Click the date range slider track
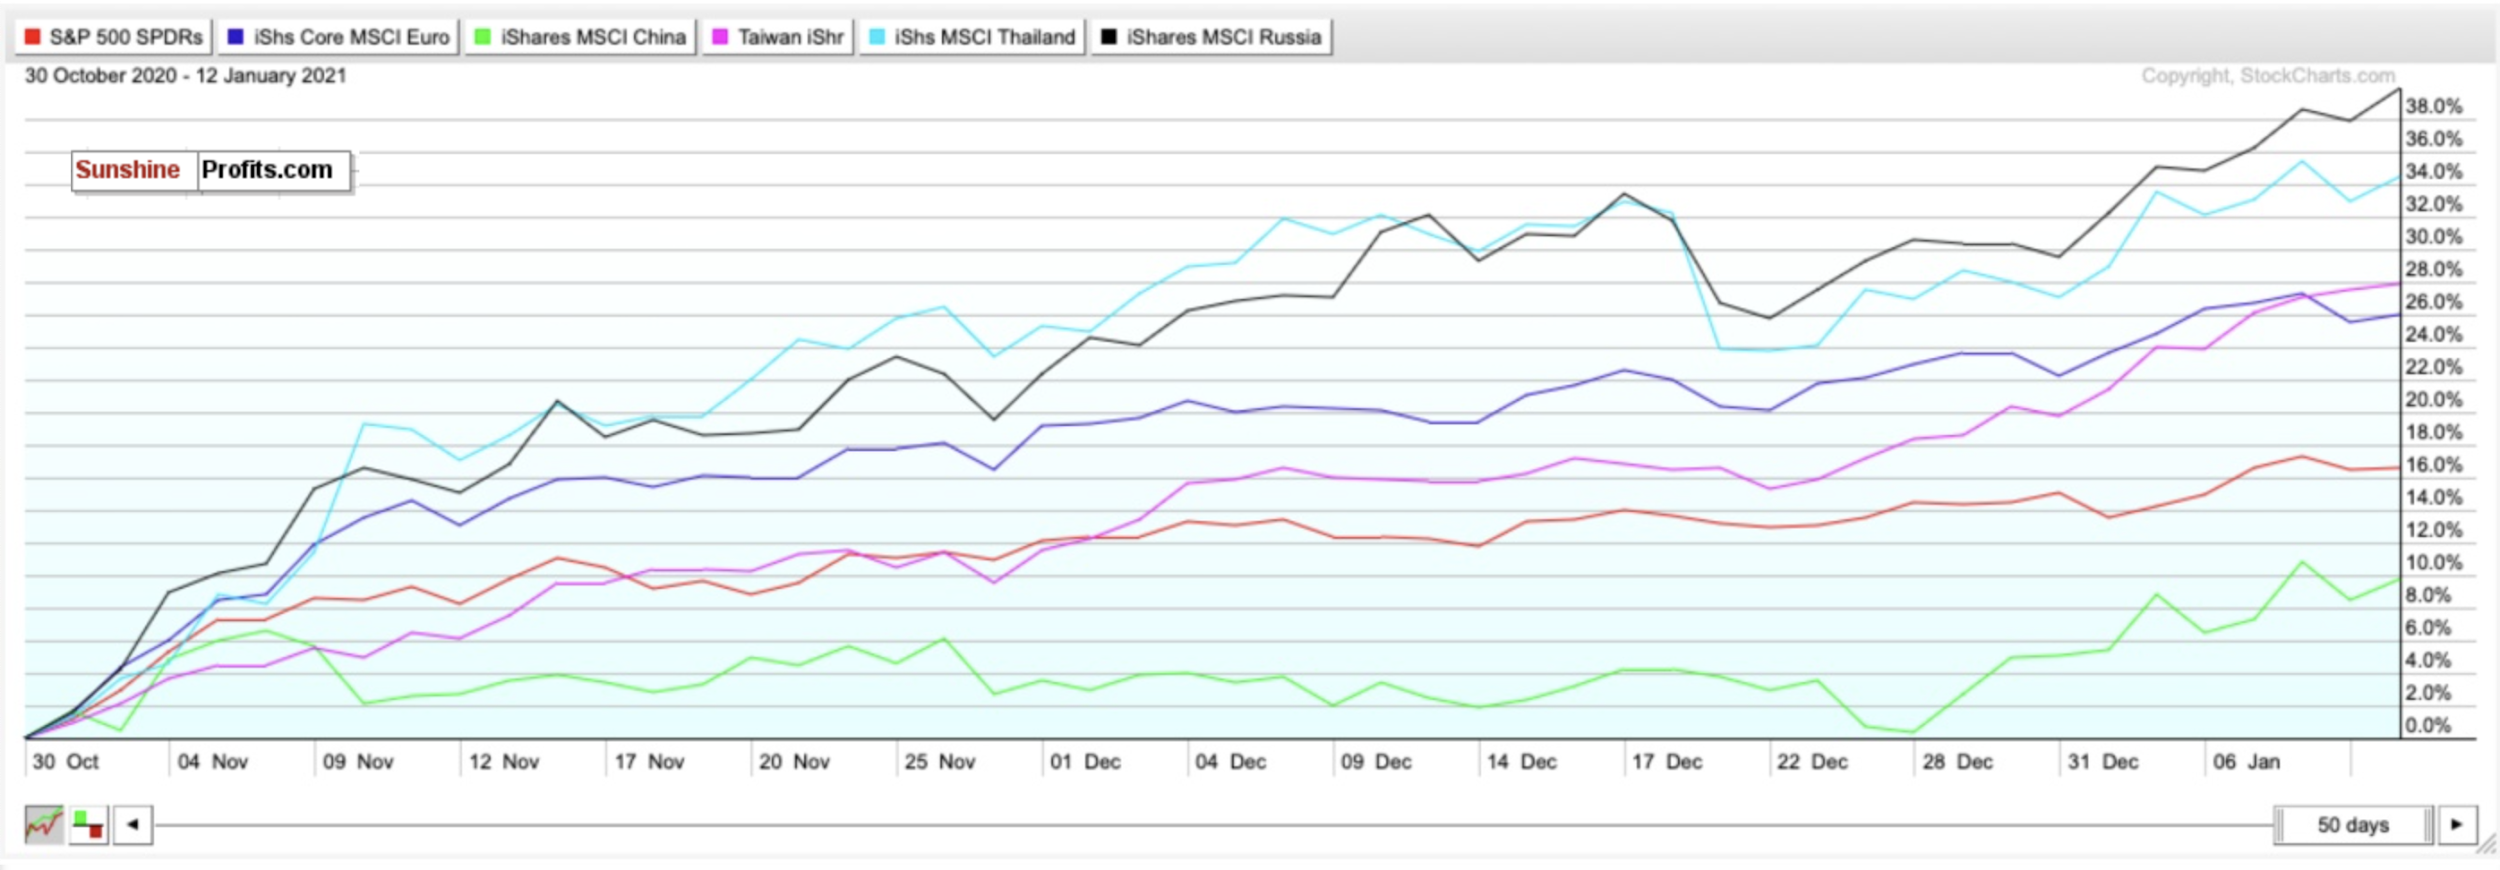The image size is (2500, 870). tap(1213, 826)
